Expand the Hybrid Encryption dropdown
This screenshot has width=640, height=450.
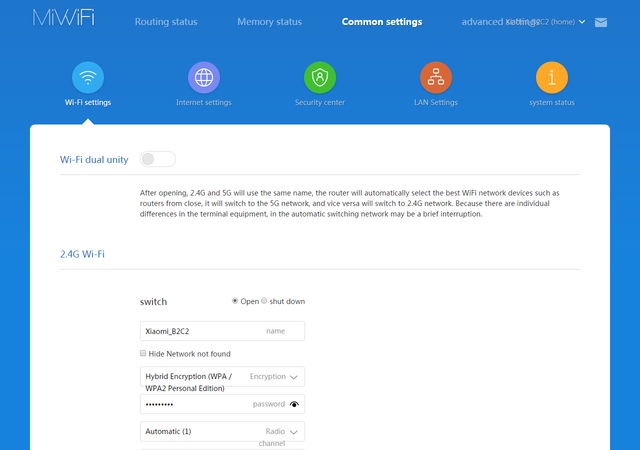coord(222,376)
